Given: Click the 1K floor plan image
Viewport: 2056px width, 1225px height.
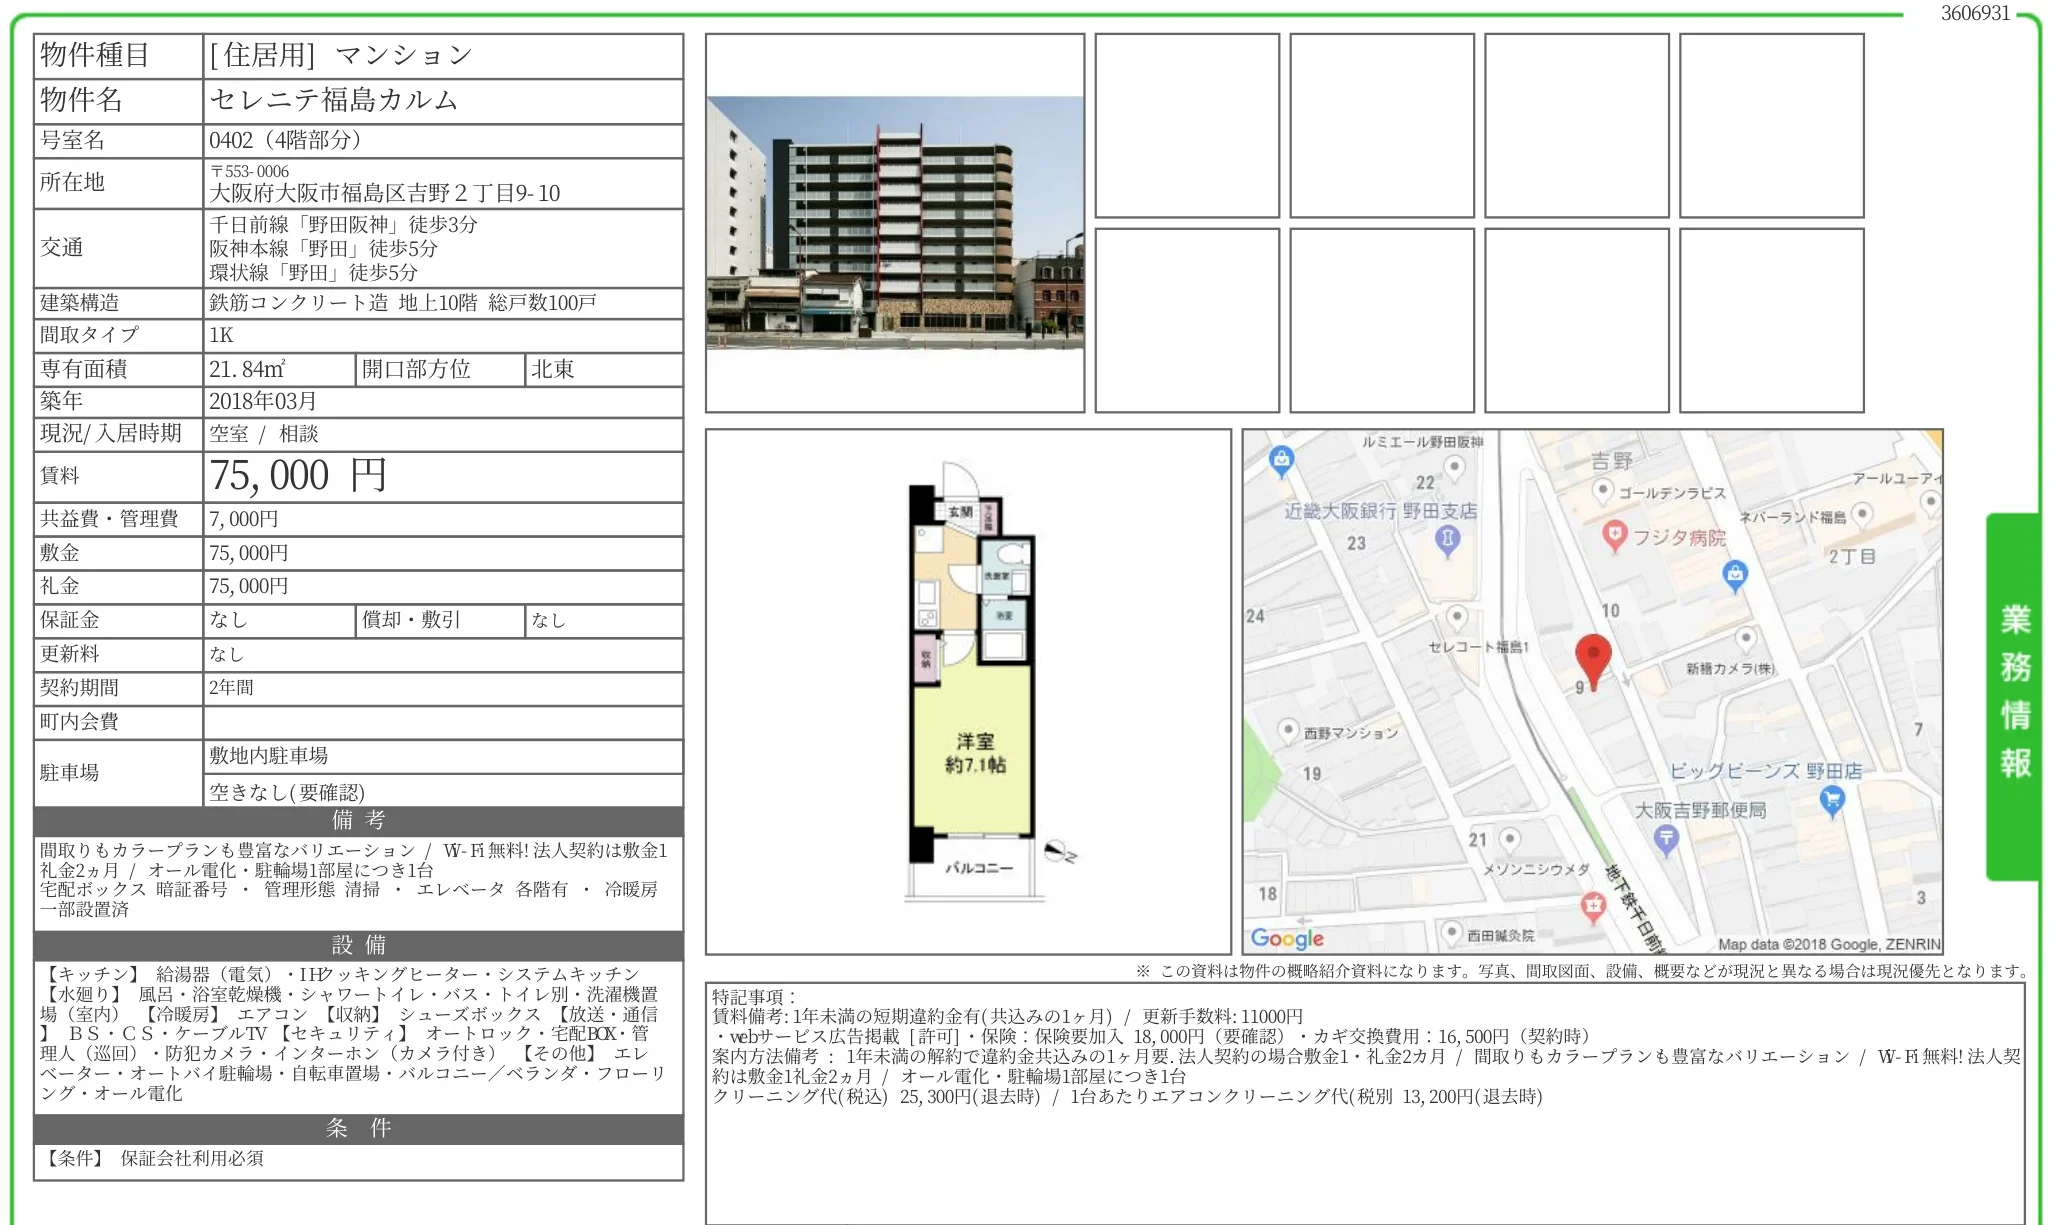Looking at the screenshot, I should tap(969, 690).
